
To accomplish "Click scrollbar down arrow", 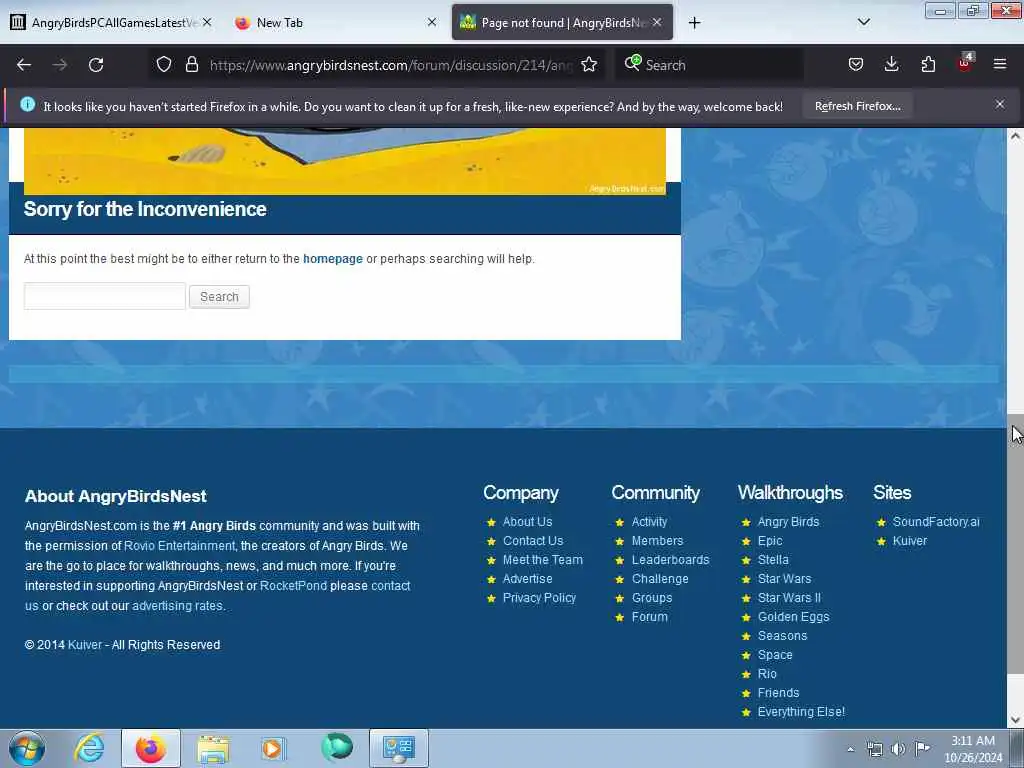I will coord(1015,720).
